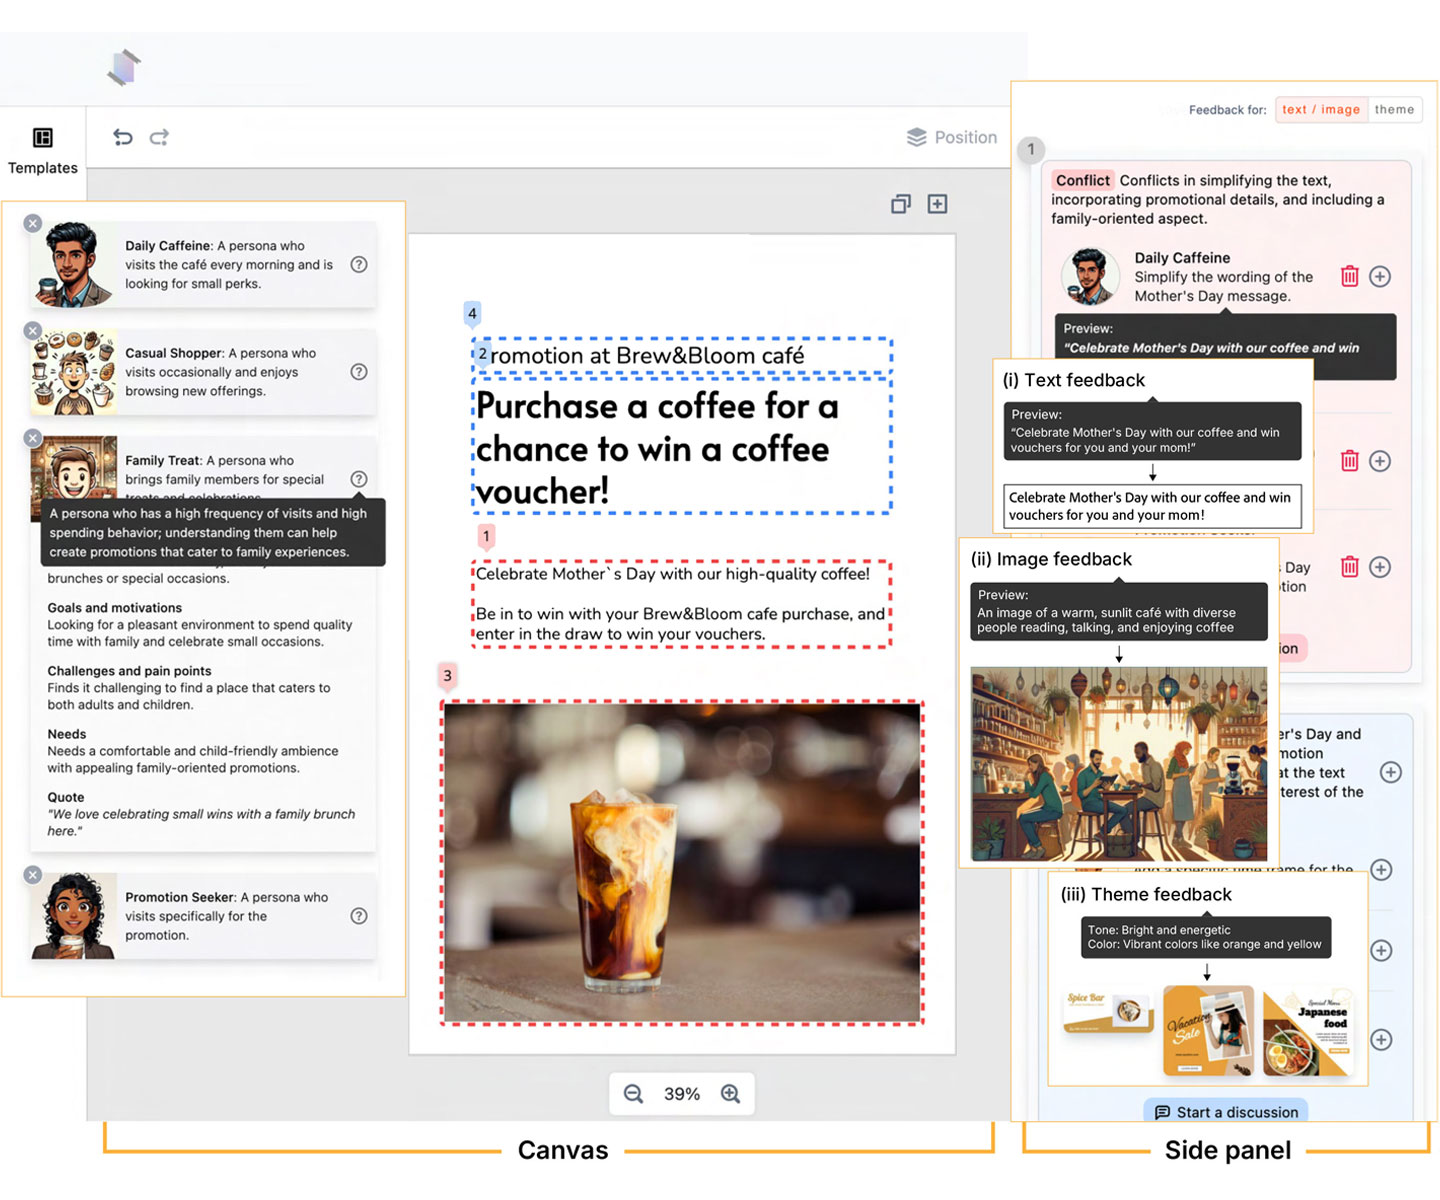
Task: Click the undo arrow icon
Action: click(x=123, y=137)
